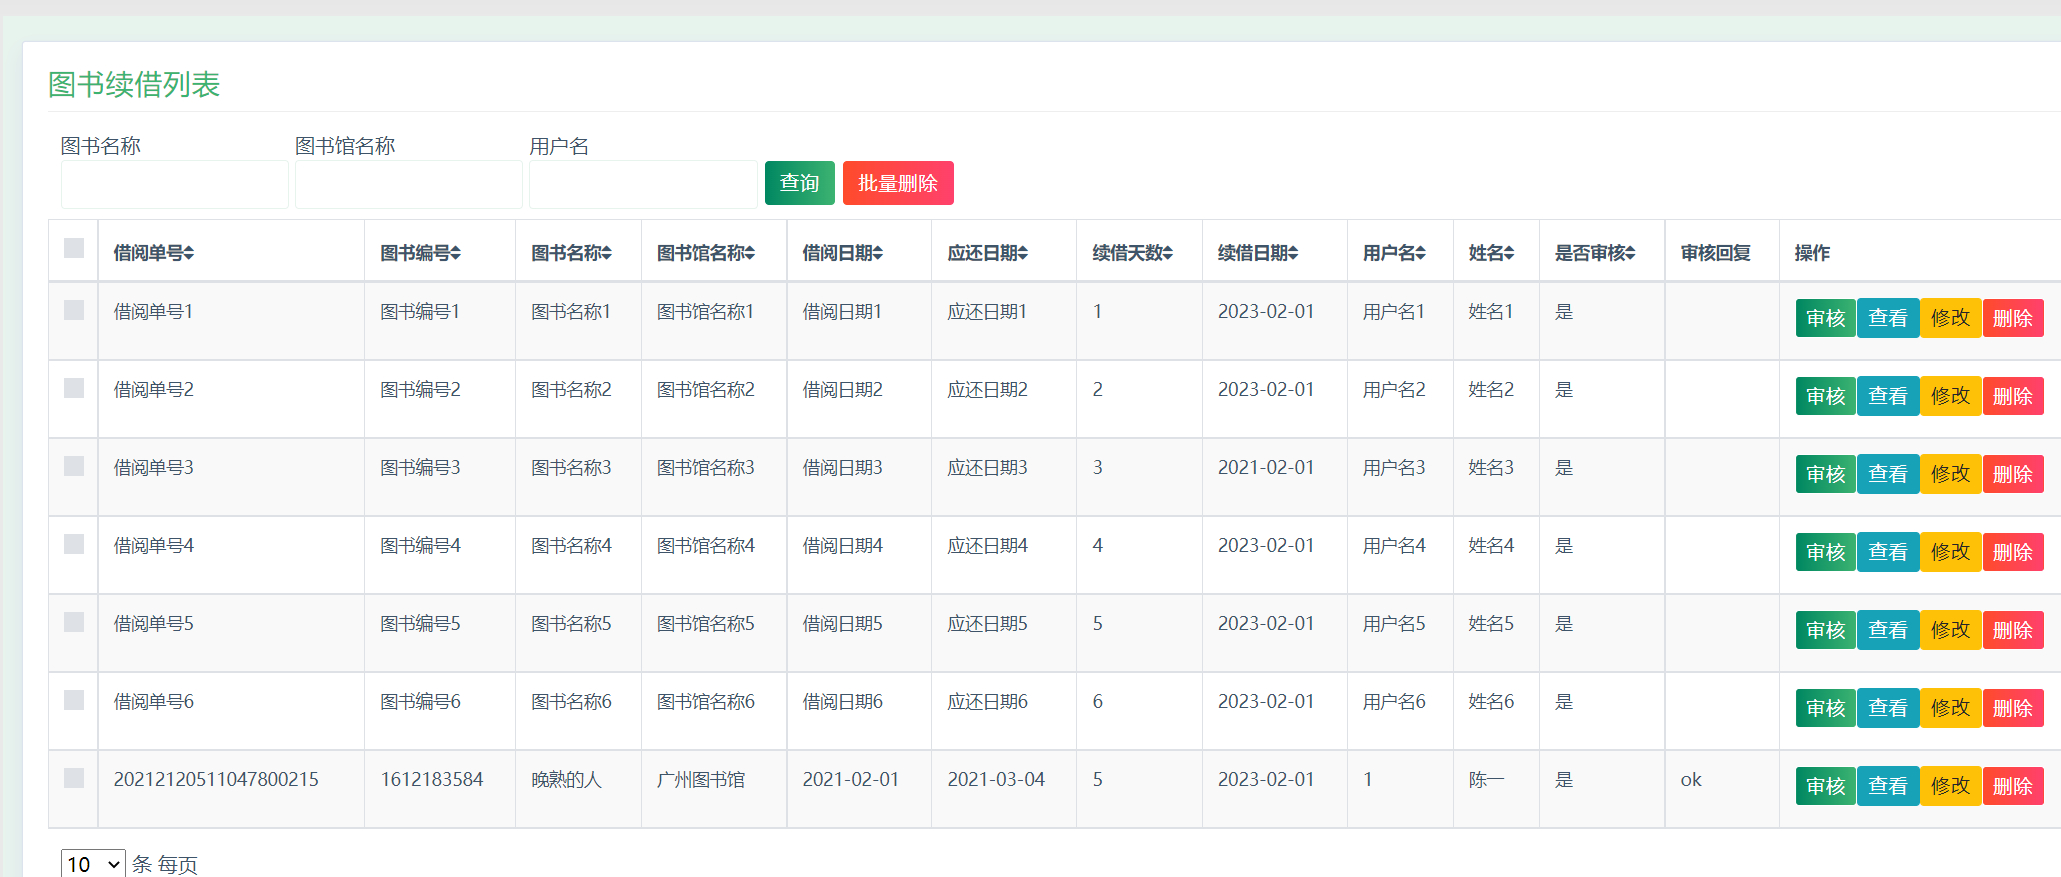
Task: Click 删除 for row 借阅单号3
Action: (2012, 474)
